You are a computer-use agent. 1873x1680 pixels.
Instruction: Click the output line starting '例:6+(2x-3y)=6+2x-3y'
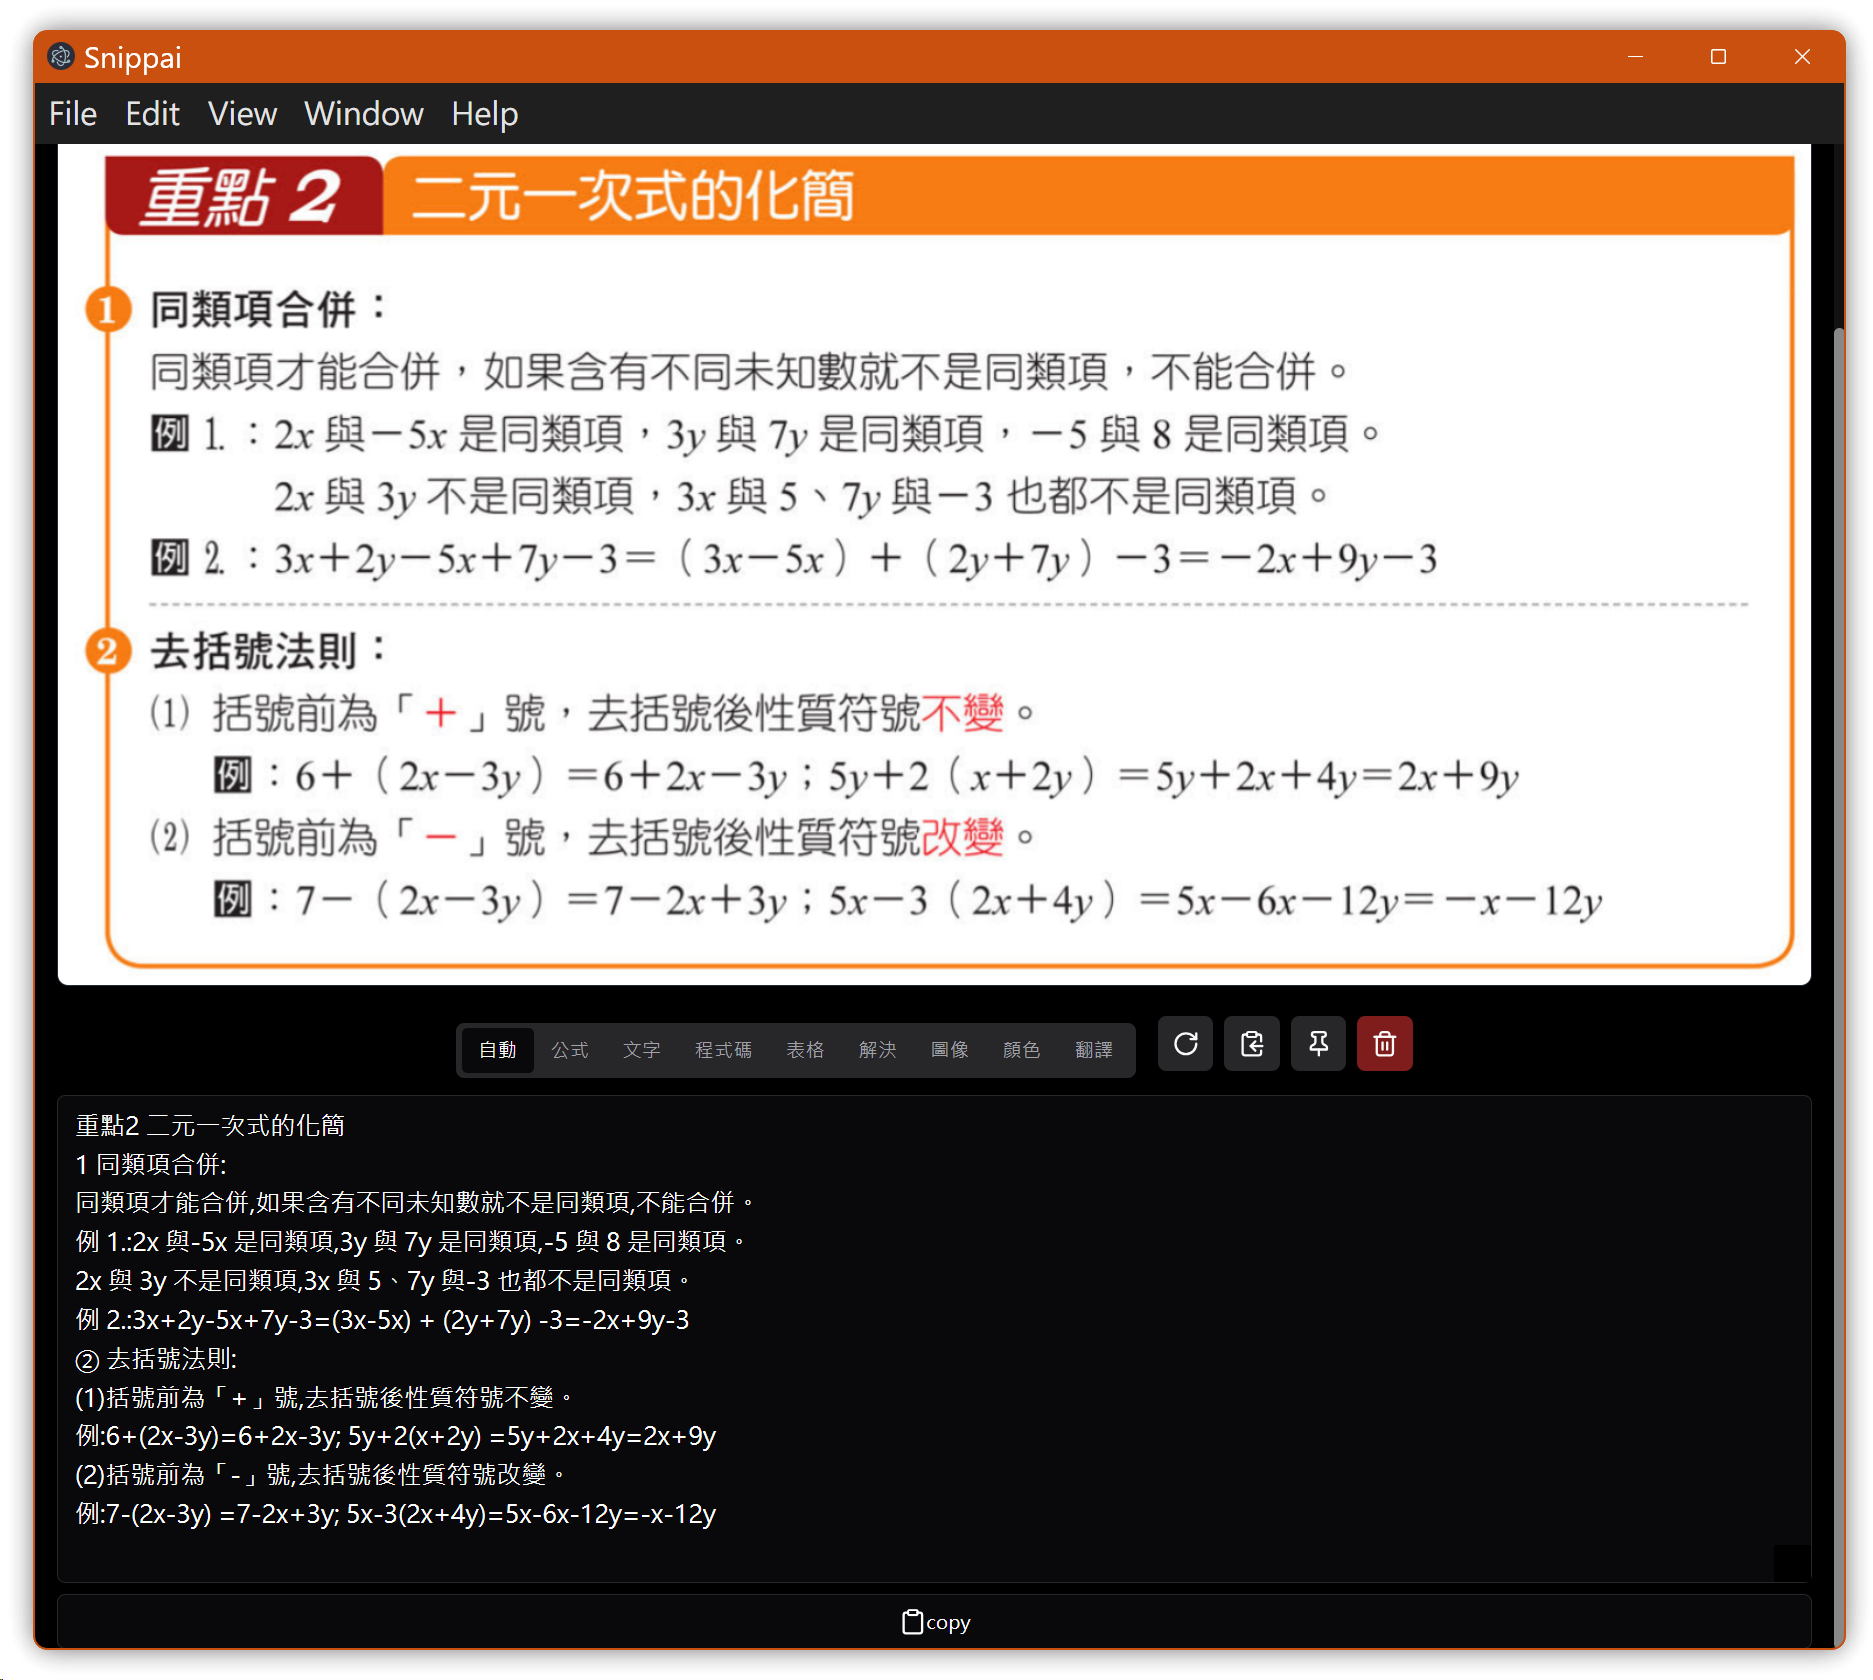pyautogui.click(x=396, y=1436)
